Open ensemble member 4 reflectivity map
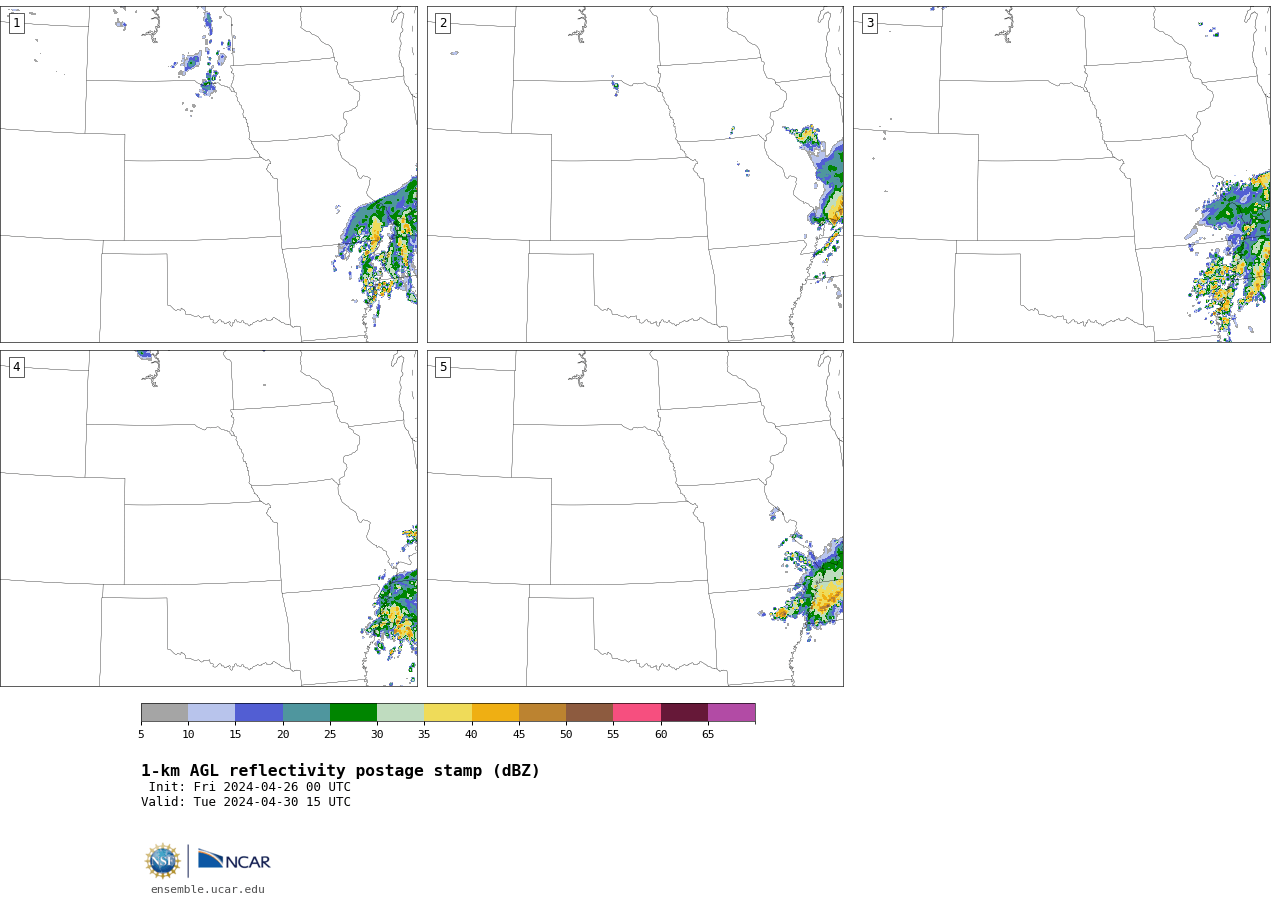 (x=209, y=518)
